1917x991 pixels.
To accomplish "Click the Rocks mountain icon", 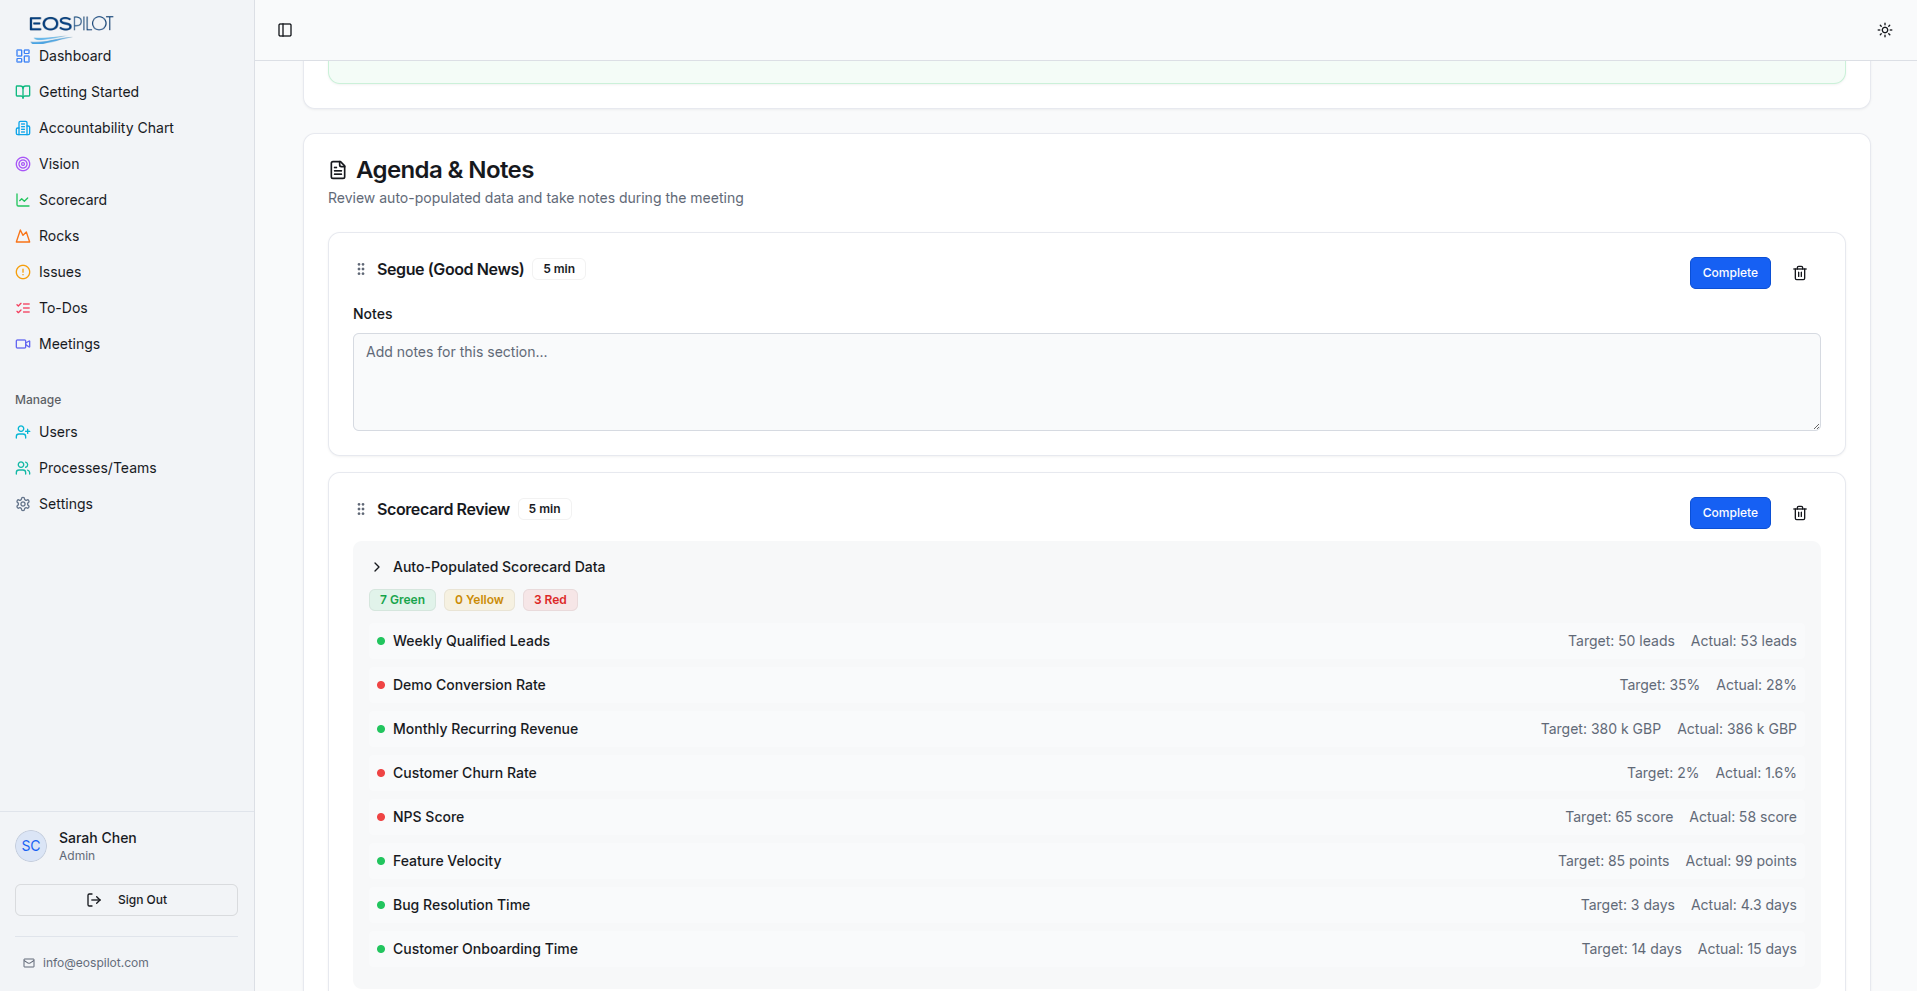I will tap(23, 236).
